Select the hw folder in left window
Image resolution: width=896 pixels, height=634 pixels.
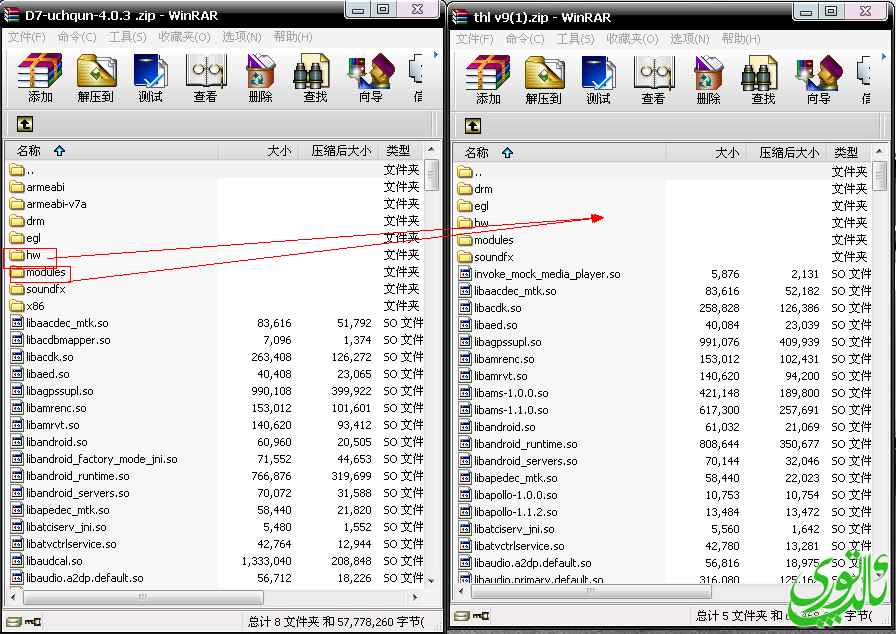click(33, 255)
